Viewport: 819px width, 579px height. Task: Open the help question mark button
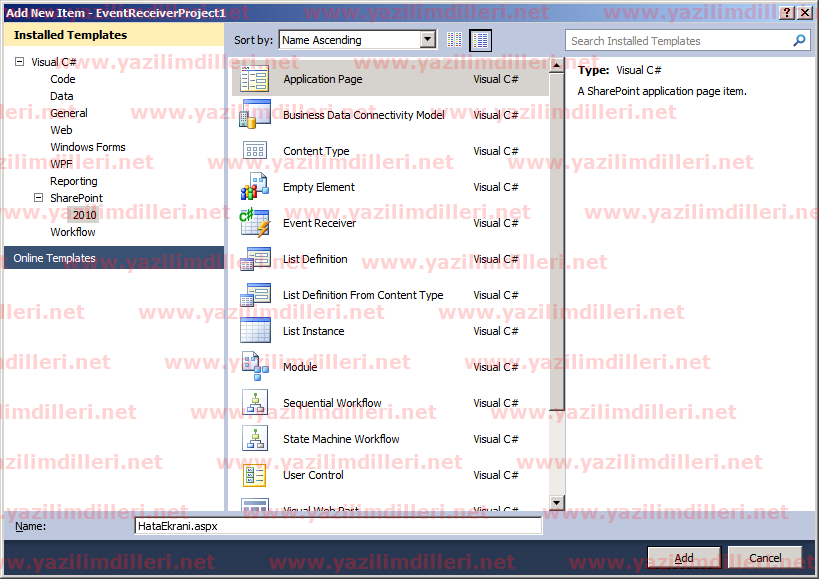[x=788, y=13]
